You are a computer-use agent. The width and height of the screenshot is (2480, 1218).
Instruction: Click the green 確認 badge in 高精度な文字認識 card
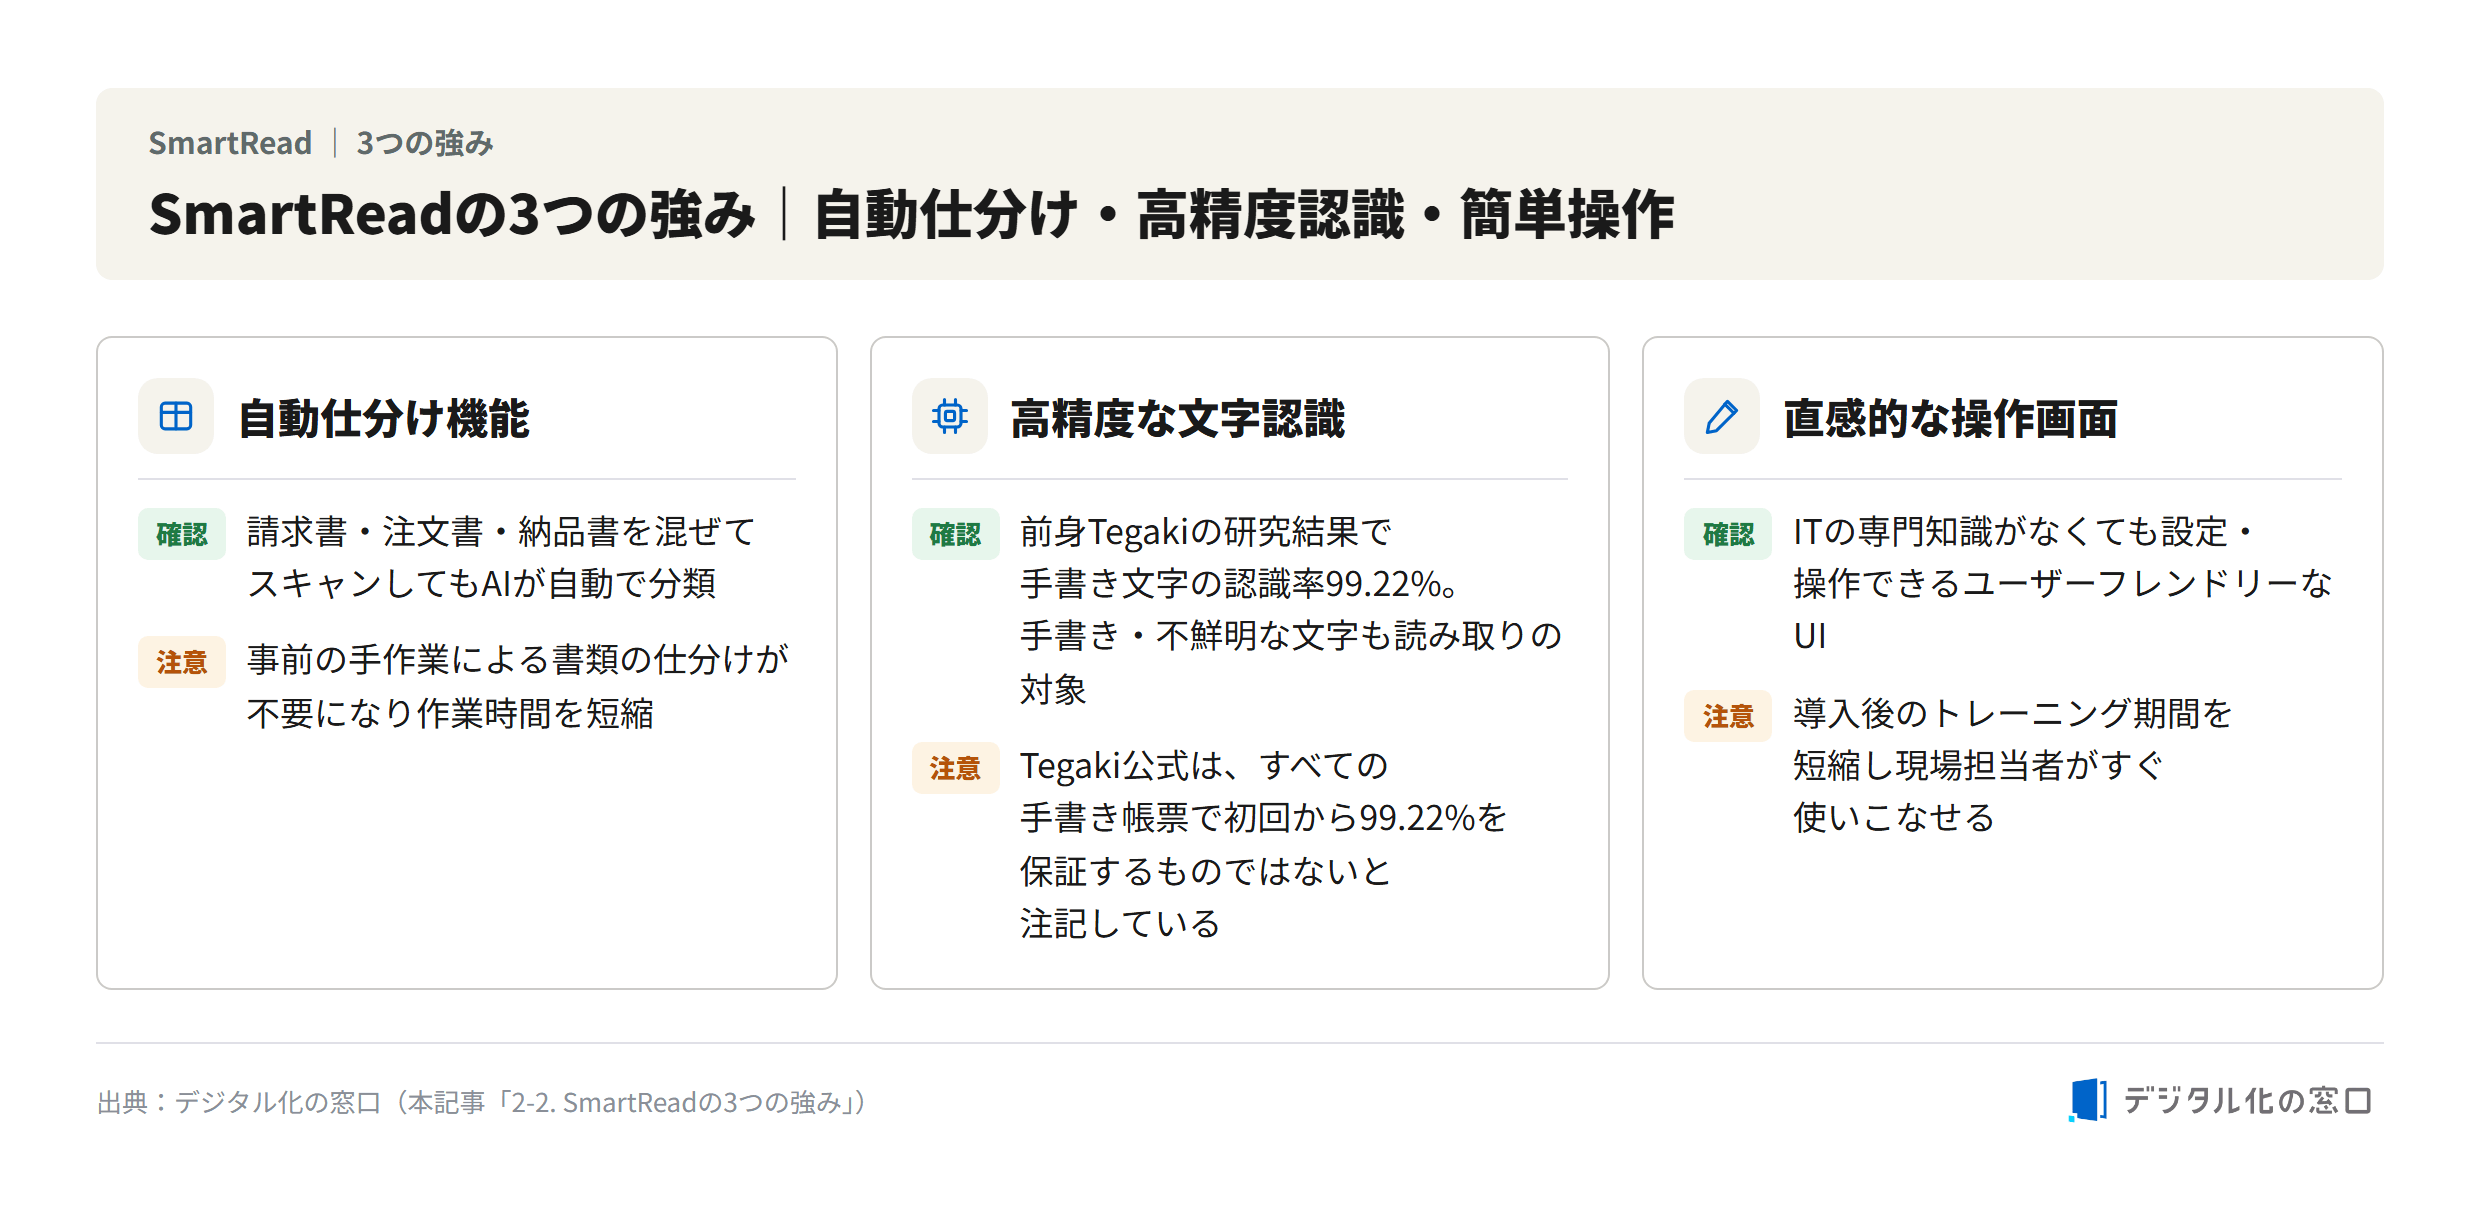[955, 534]
